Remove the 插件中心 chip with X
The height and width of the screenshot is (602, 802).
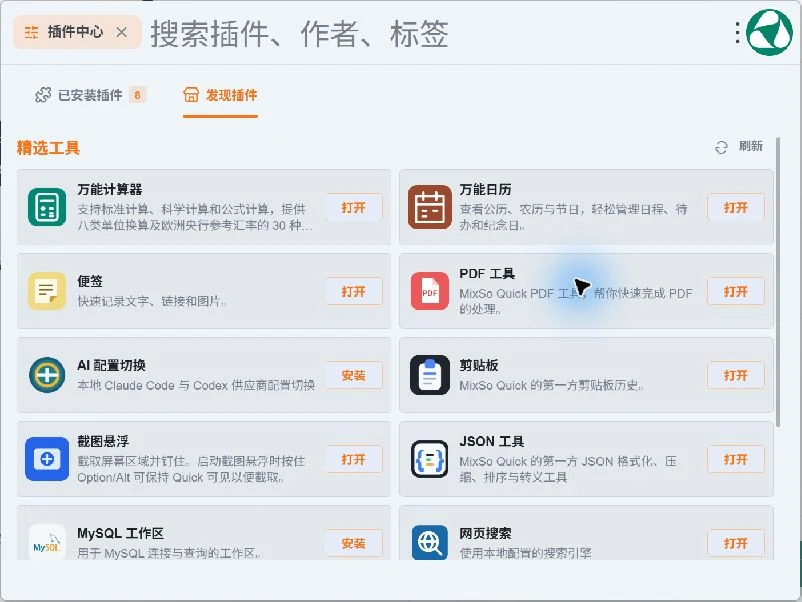point(121,32)
